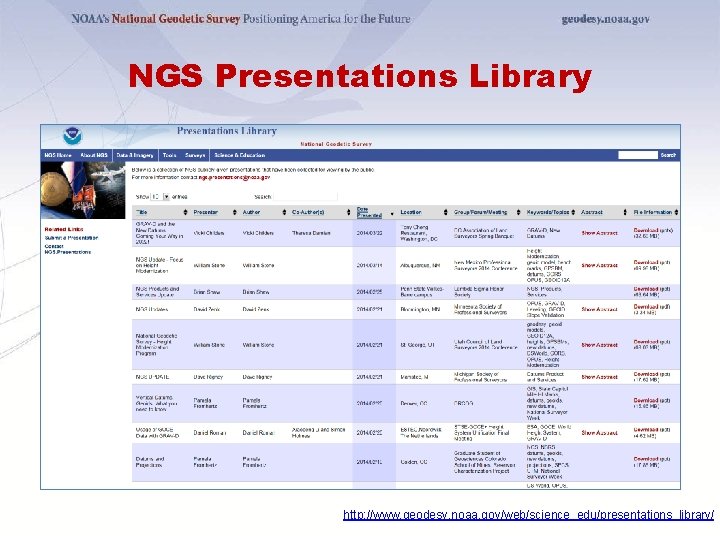Download the Daniel Roman presentation file
Screen dimensions: 720x540
646,430
